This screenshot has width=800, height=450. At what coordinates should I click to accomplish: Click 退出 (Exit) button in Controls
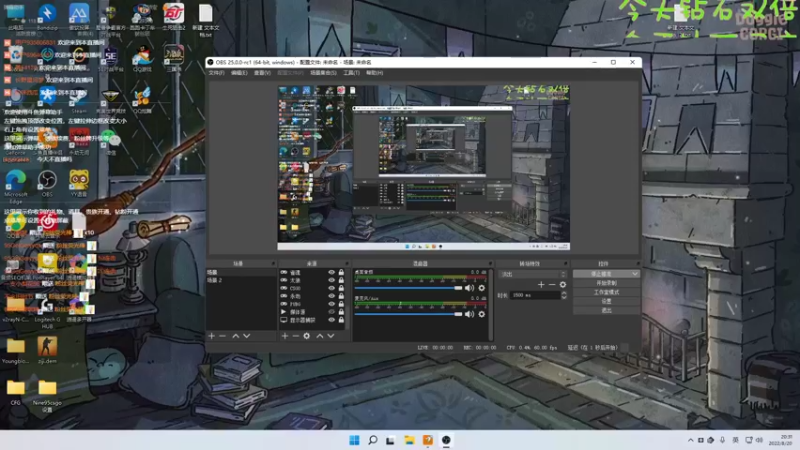[x=606, y=310]
